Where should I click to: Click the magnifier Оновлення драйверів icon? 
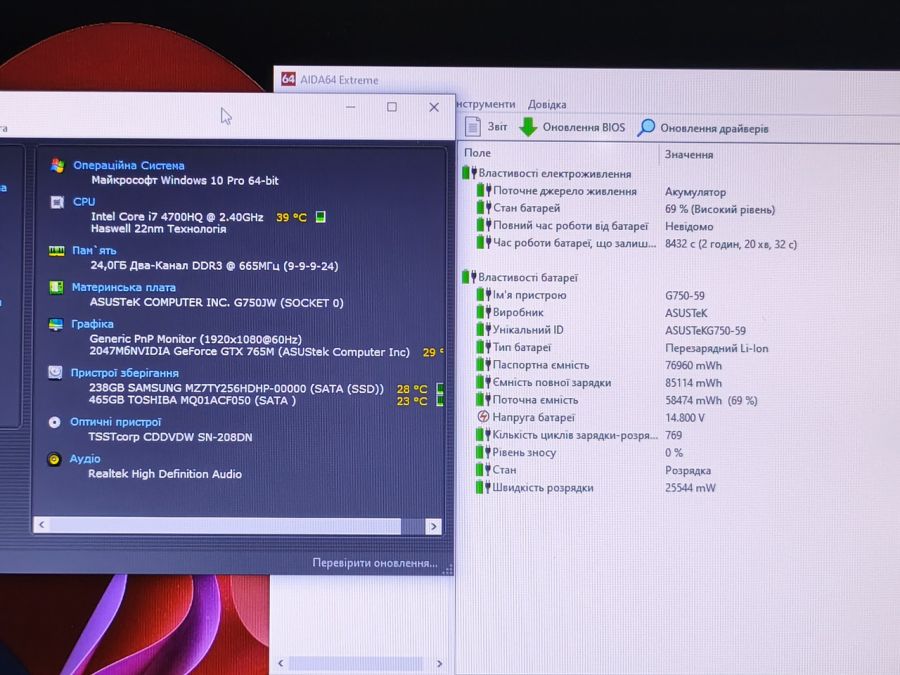coord(646,127)
